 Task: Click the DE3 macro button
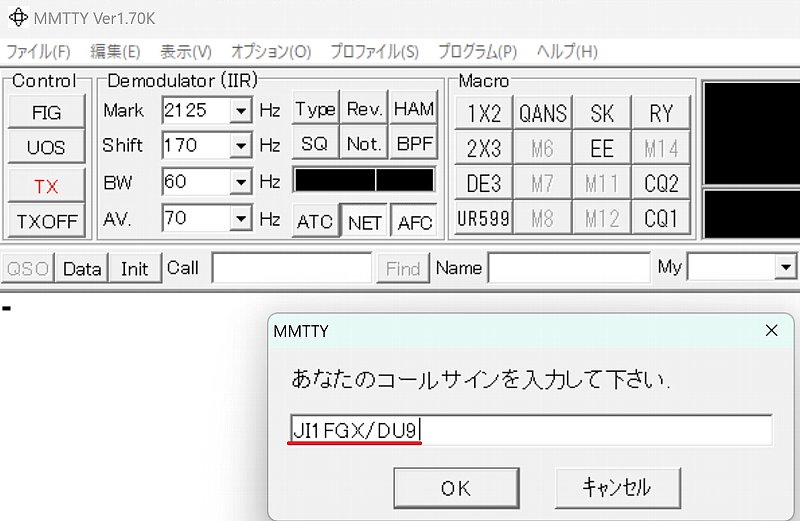[x=483, y=183]
